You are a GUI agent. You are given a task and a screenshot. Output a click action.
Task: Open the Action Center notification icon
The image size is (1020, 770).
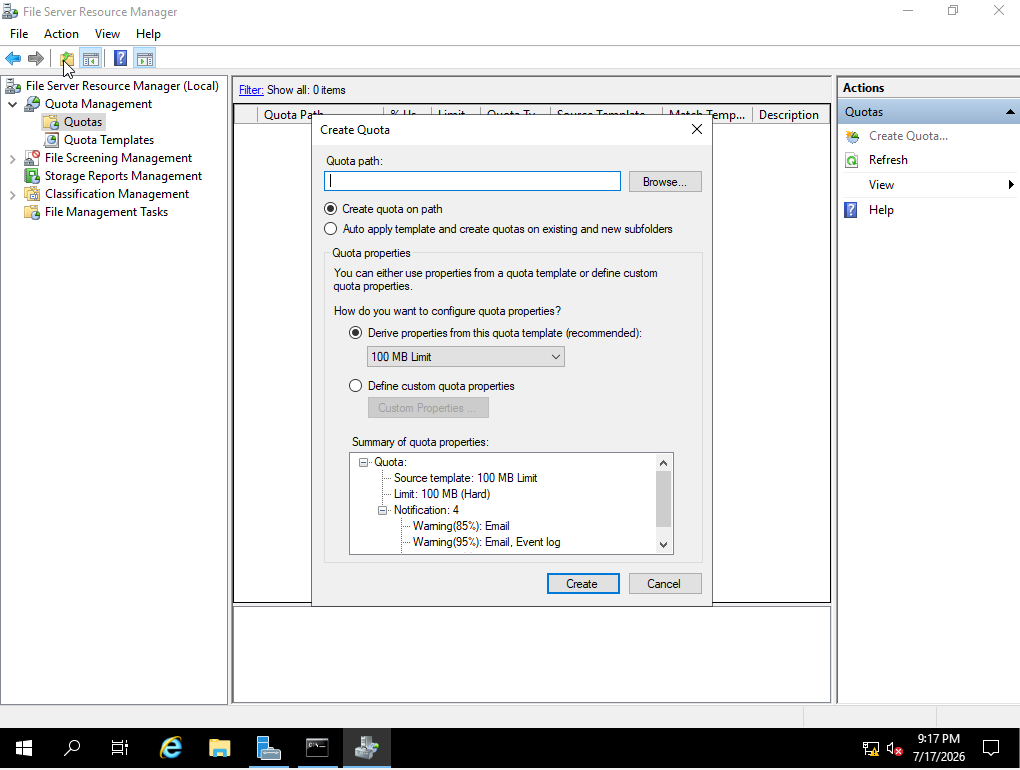pyautogui.click(x=991, y=749)
